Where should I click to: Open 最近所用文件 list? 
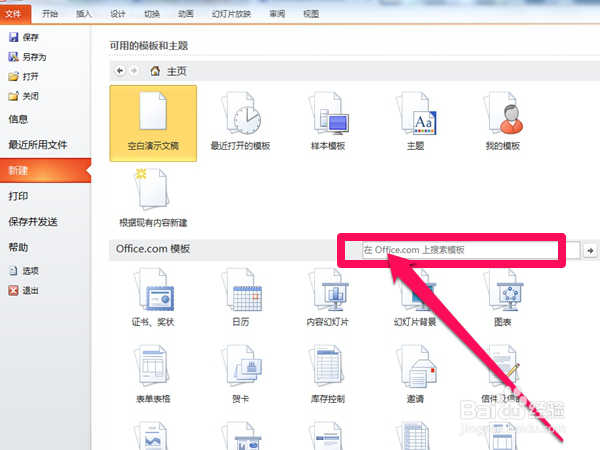click(x=38, y=145)
